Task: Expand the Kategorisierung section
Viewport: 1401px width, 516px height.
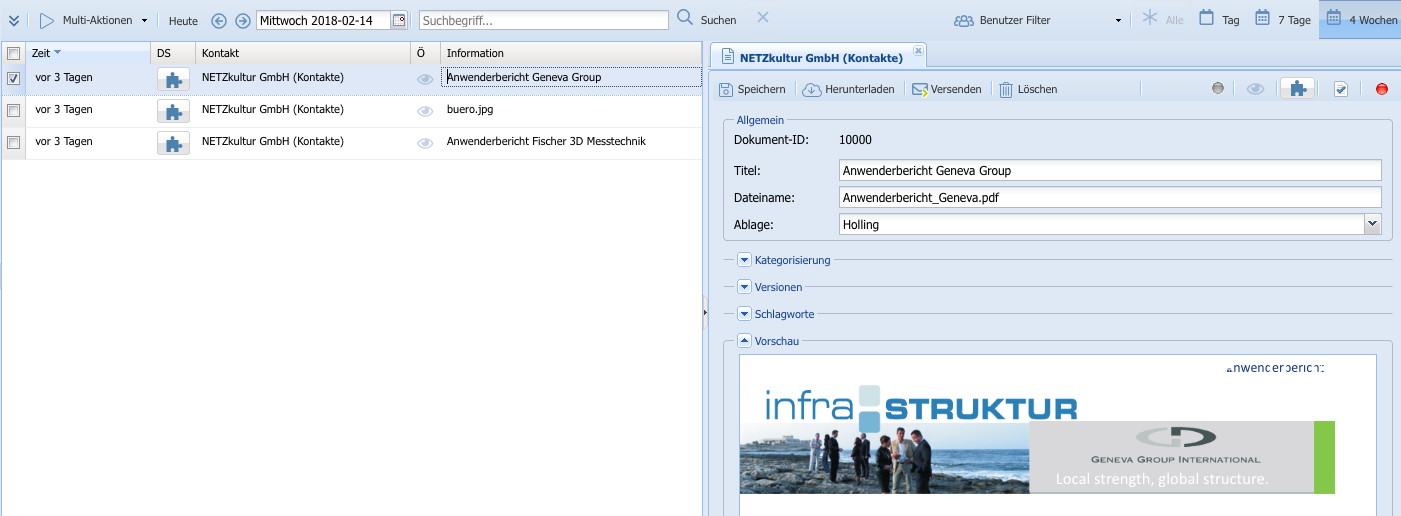Action: pos(744,260)
